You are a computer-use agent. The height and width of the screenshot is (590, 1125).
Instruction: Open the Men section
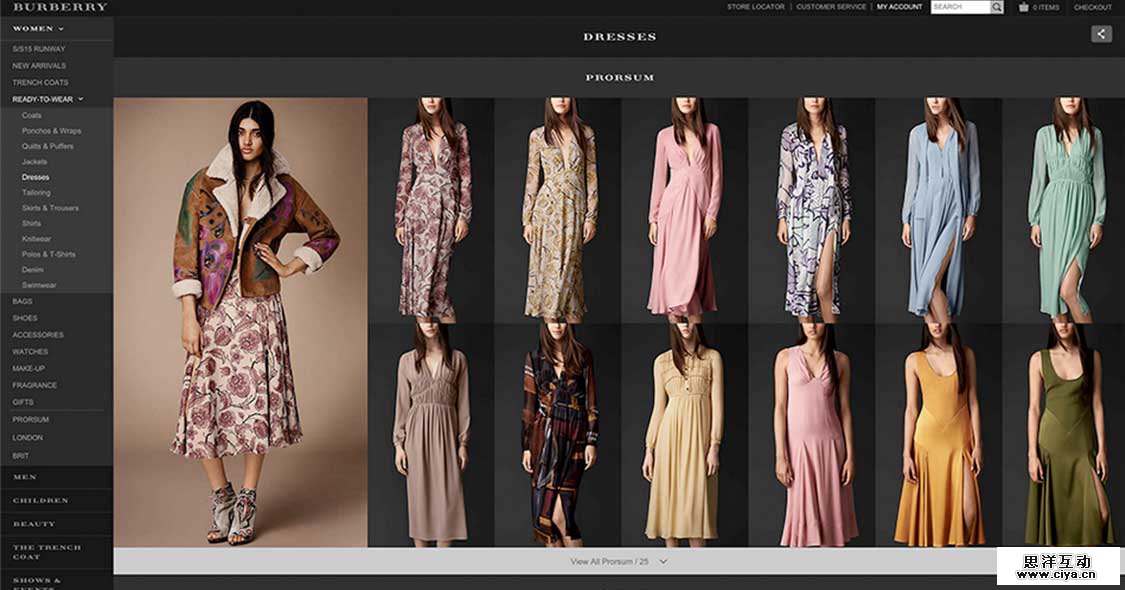click(x=25, y=477)
